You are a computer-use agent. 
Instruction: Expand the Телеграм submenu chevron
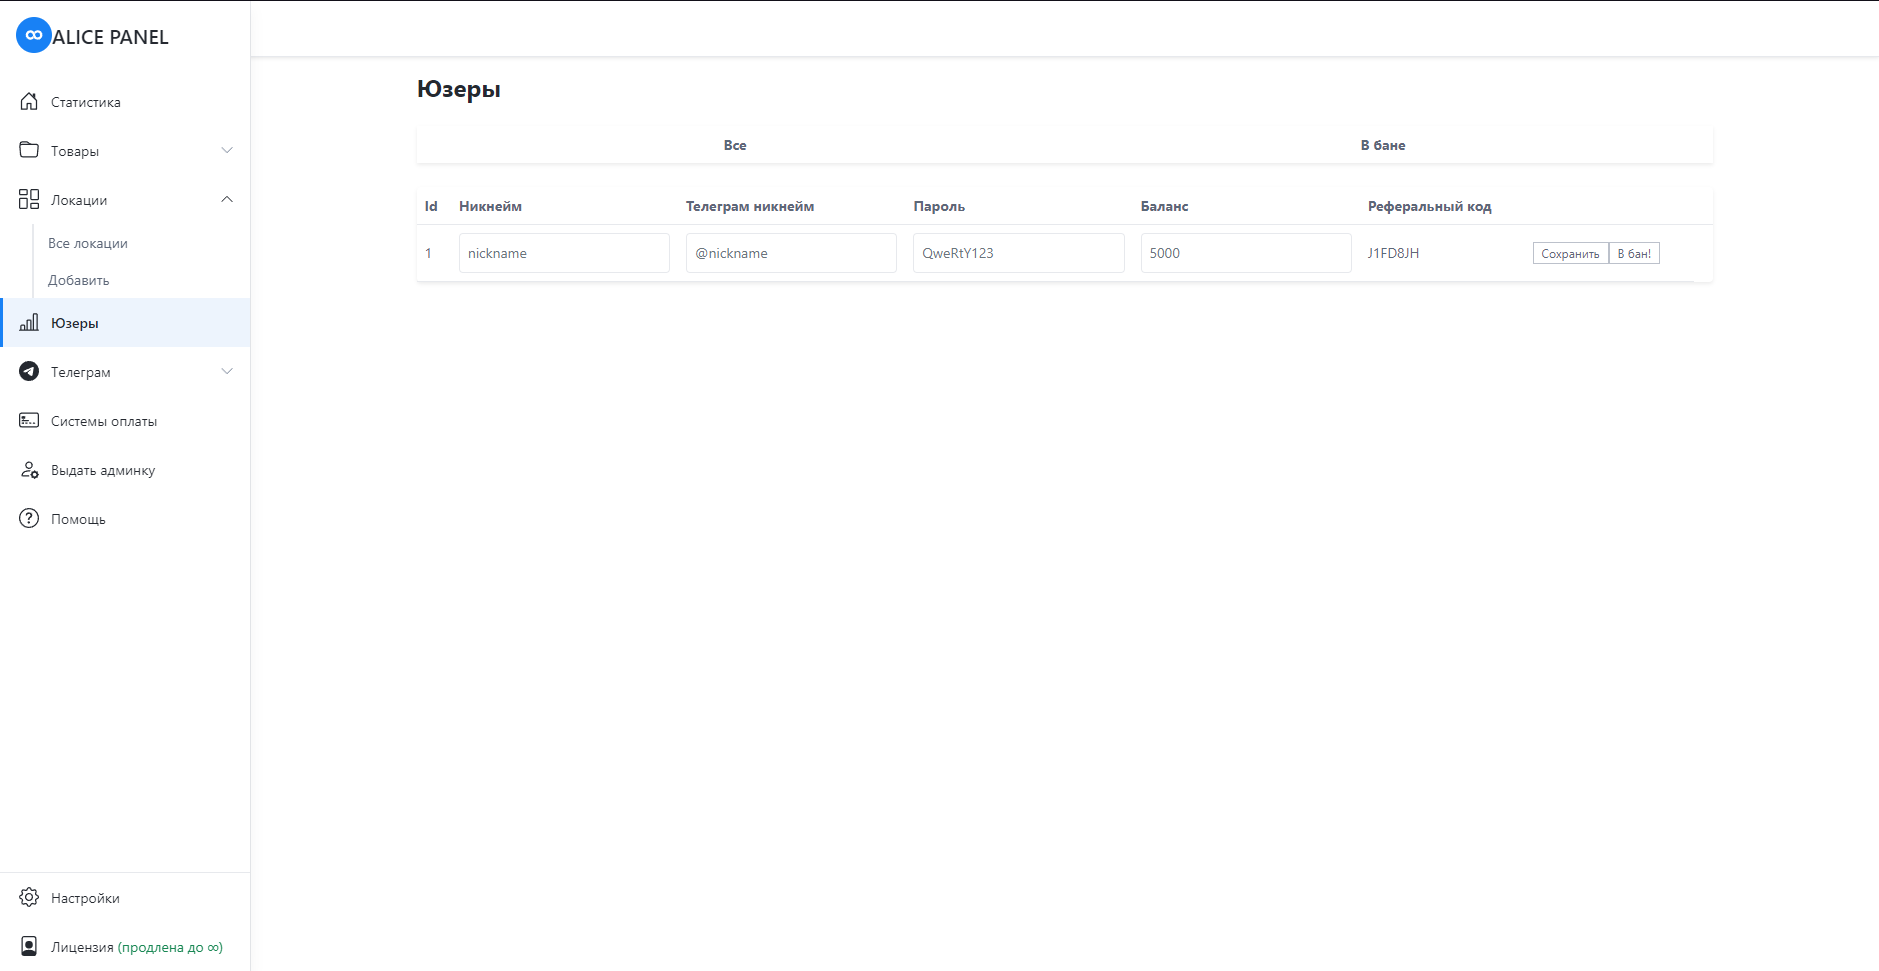click(227, 371)
